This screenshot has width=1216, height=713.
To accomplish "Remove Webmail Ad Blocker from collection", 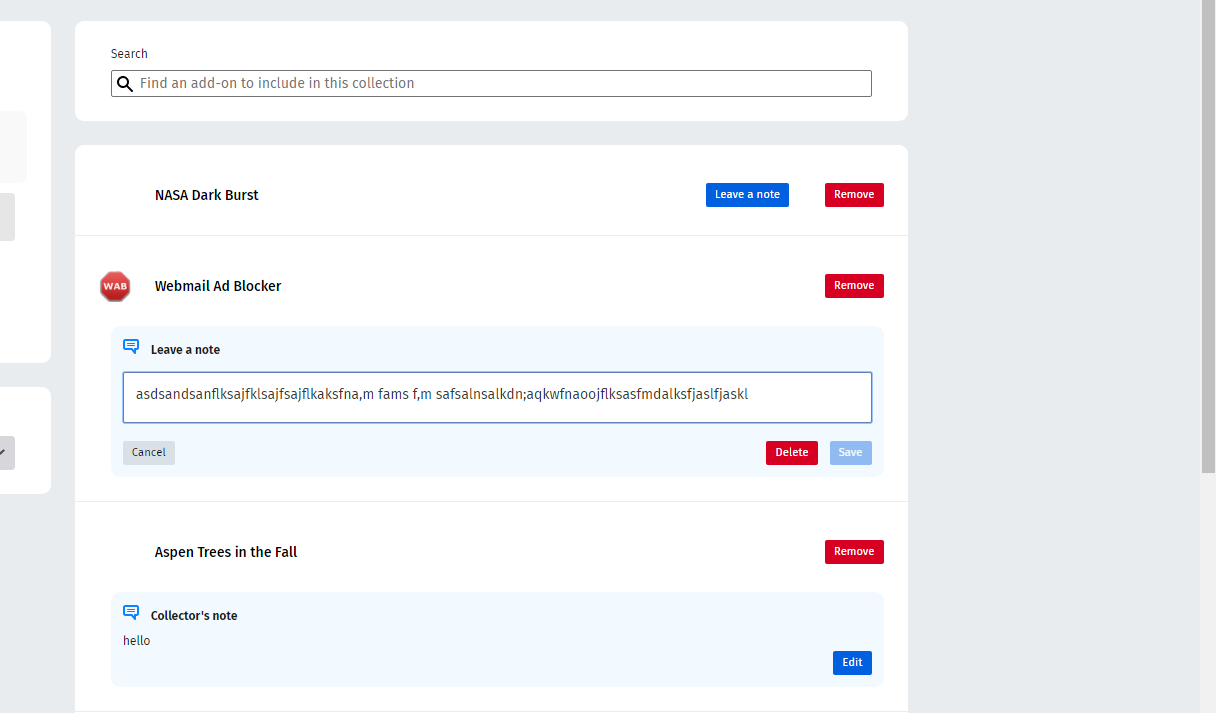I will [854, 286].
